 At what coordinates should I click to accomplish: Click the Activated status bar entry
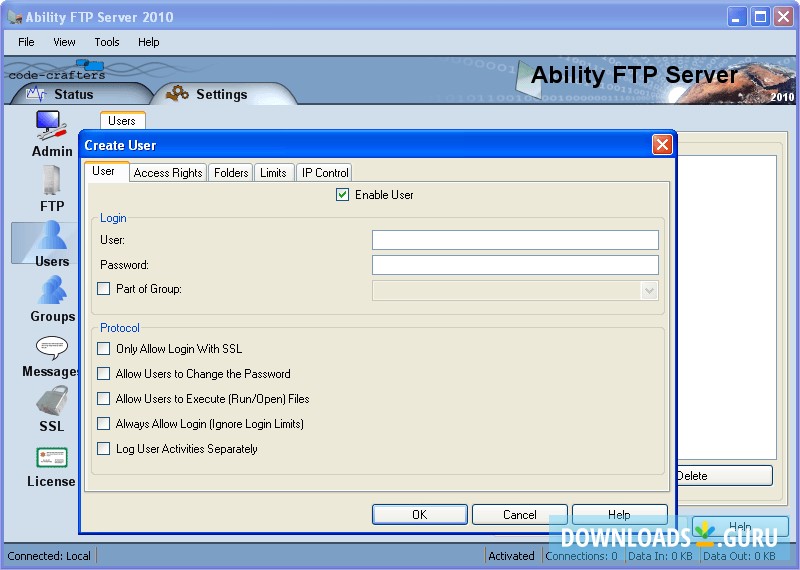pos(511,556)
